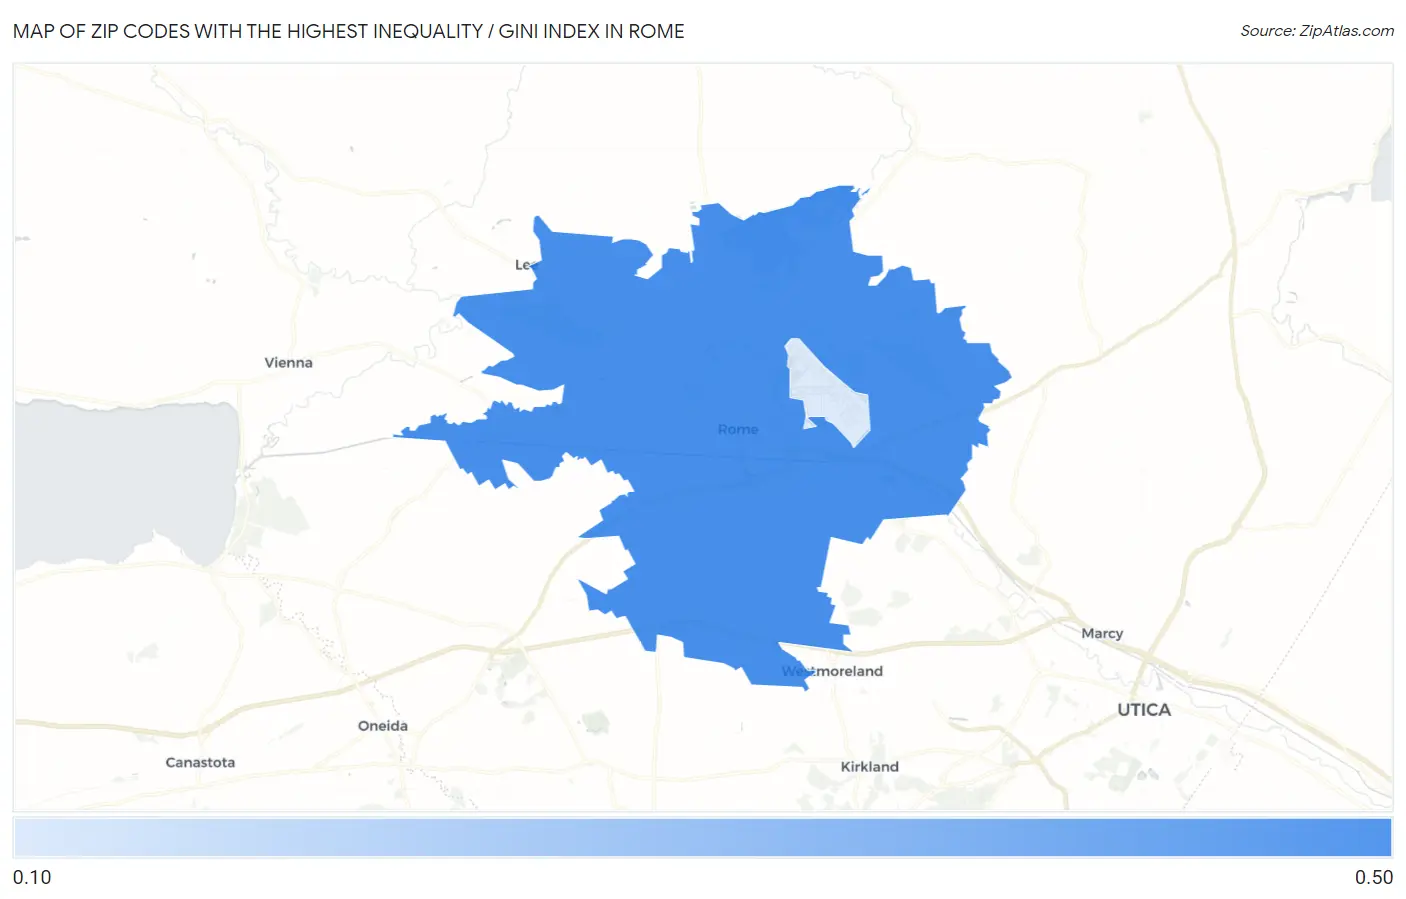
Task: Click the Canastota map label
Action: (x=200, y=762)
